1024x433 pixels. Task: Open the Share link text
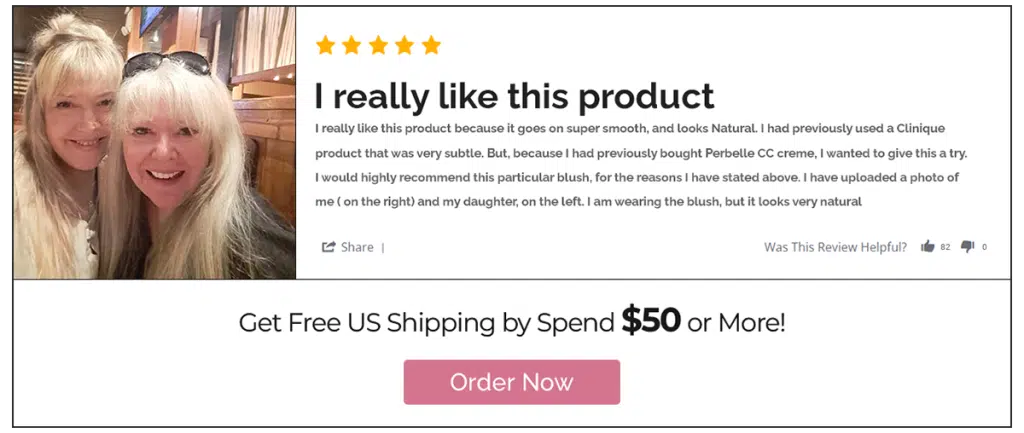(357, 247)
